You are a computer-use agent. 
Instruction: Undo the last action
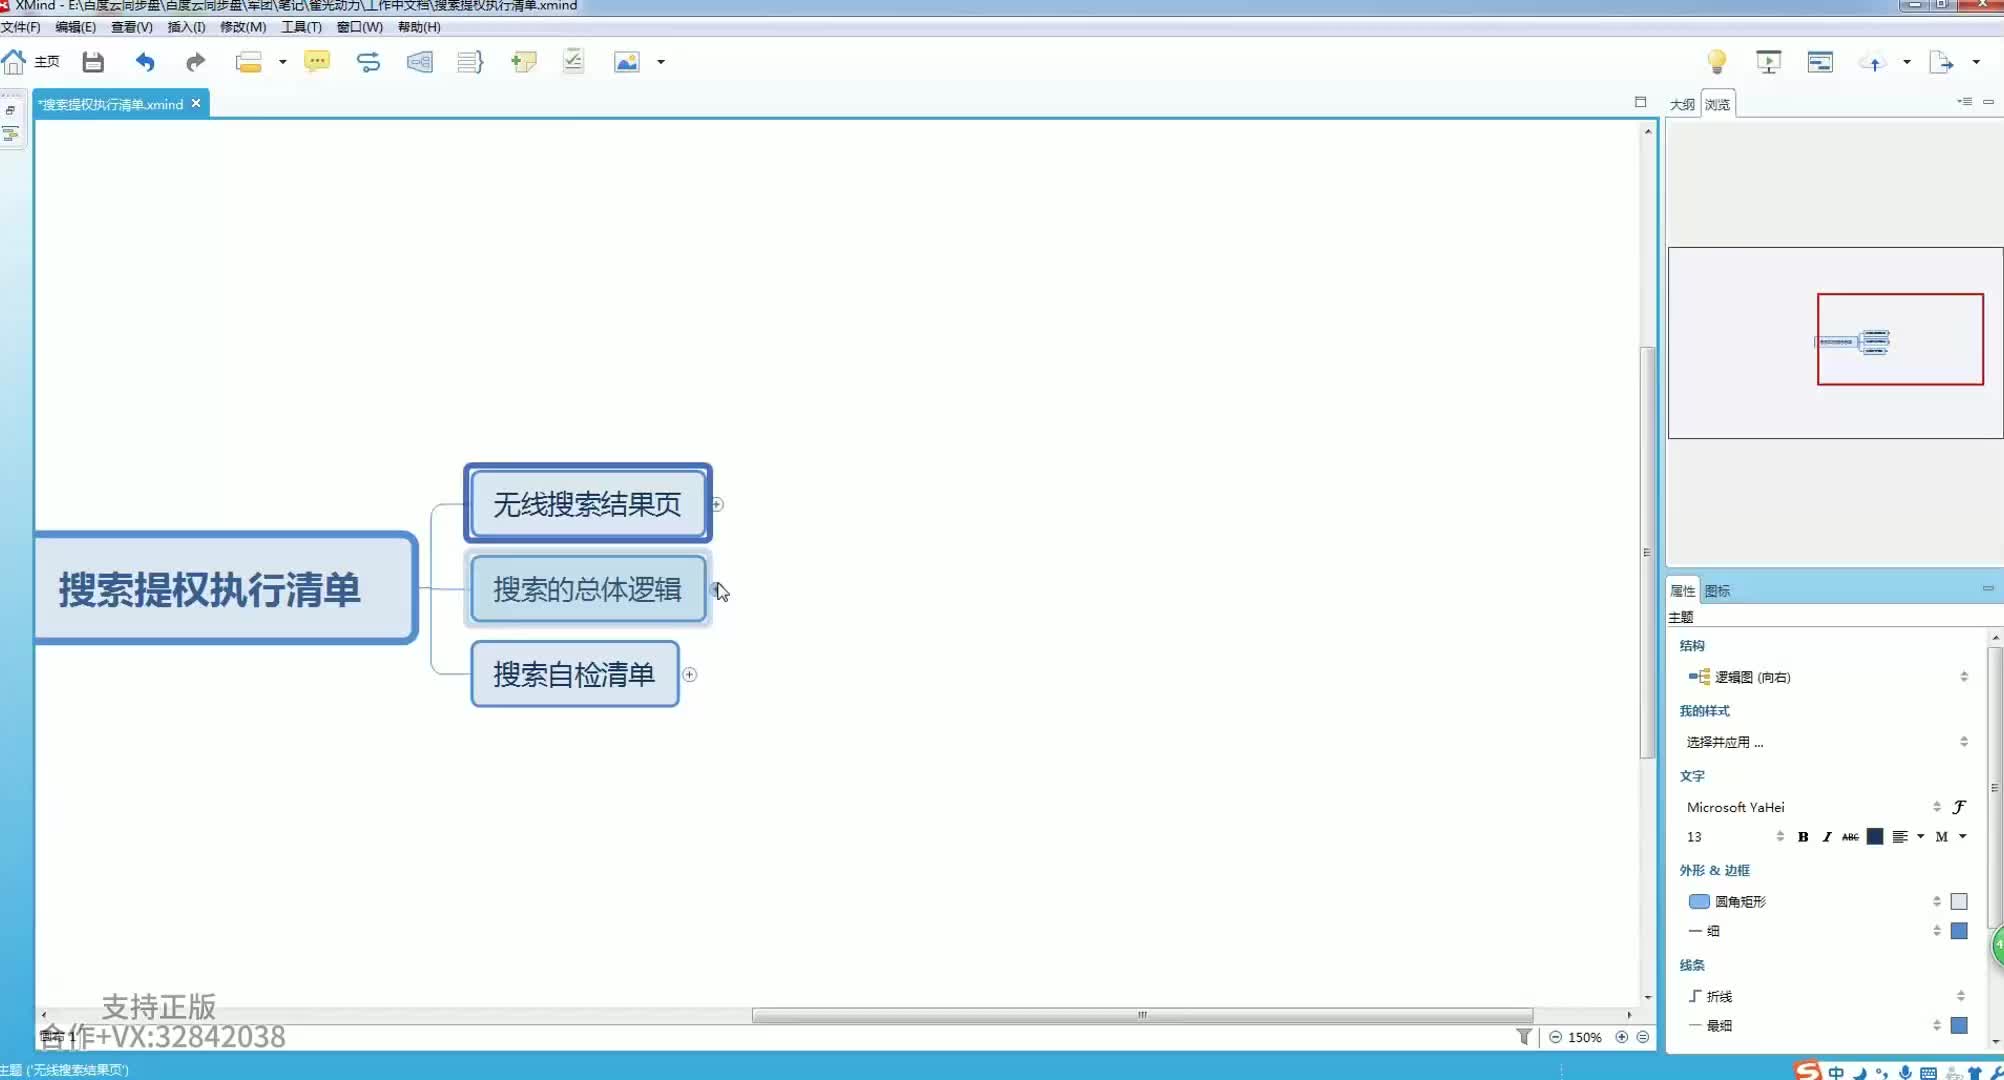coord(145,62)
